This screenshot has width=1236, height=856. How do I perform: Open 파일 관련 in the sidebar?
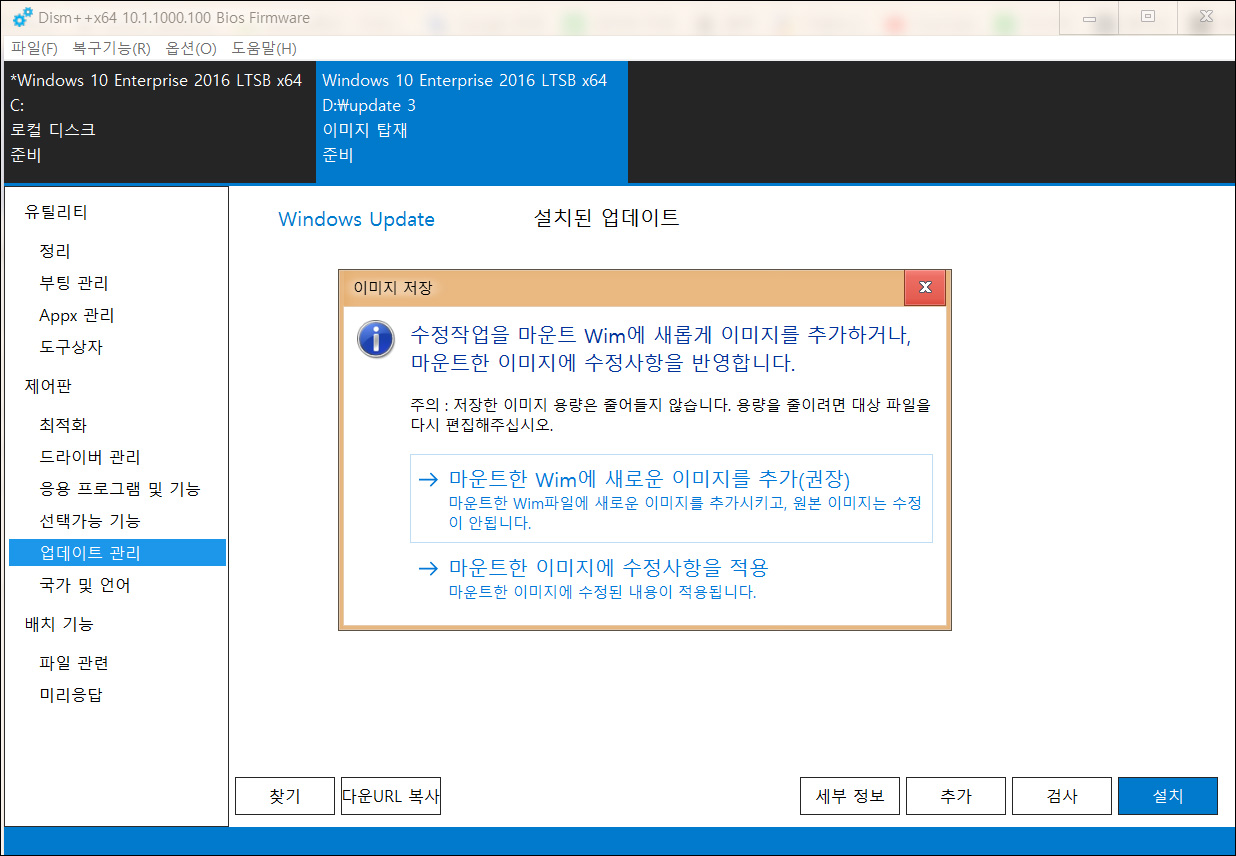(74, 663)
